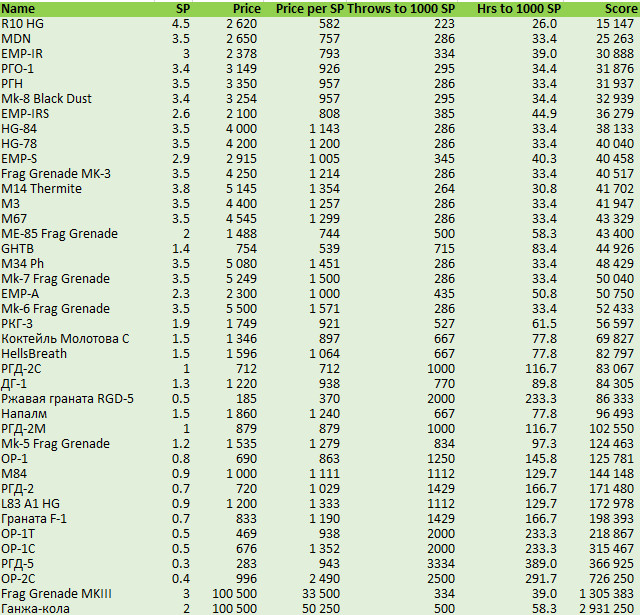
Task: Click the score value 15 147
Action: [x=615, y=24]
